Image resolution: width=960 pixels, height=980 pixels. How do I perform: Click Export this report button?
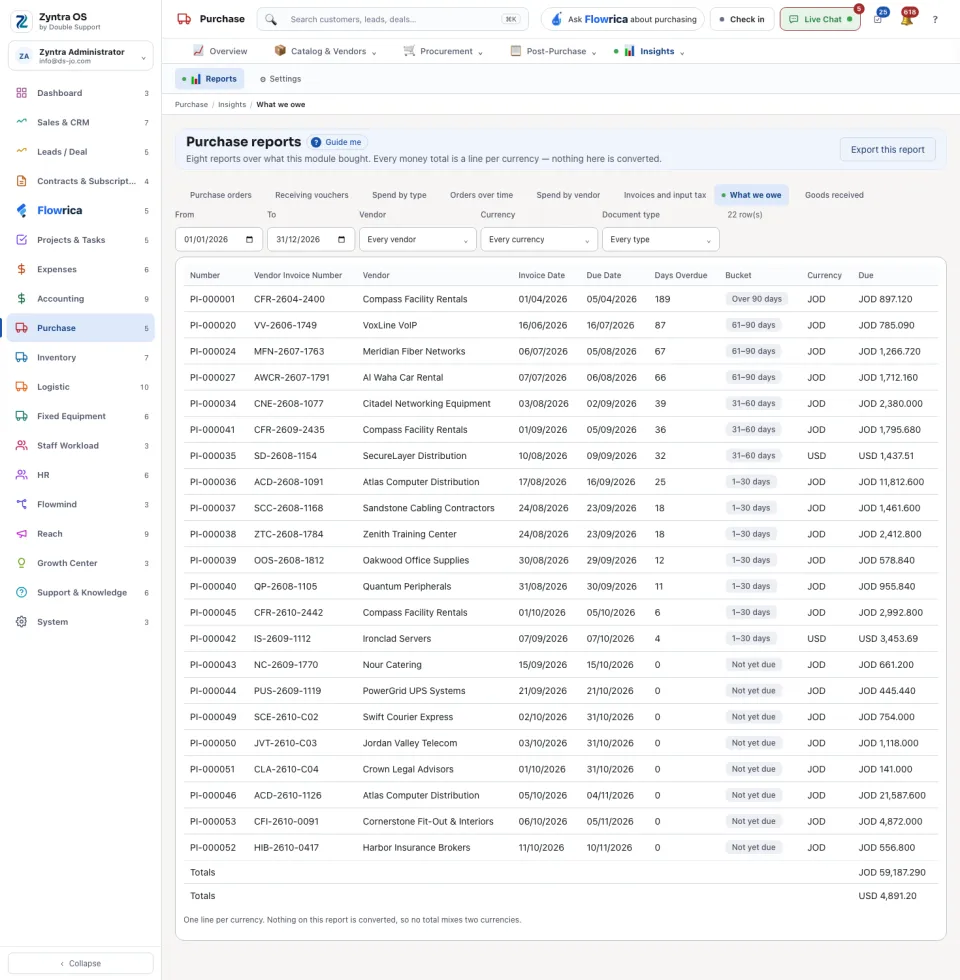click(888, 149)
